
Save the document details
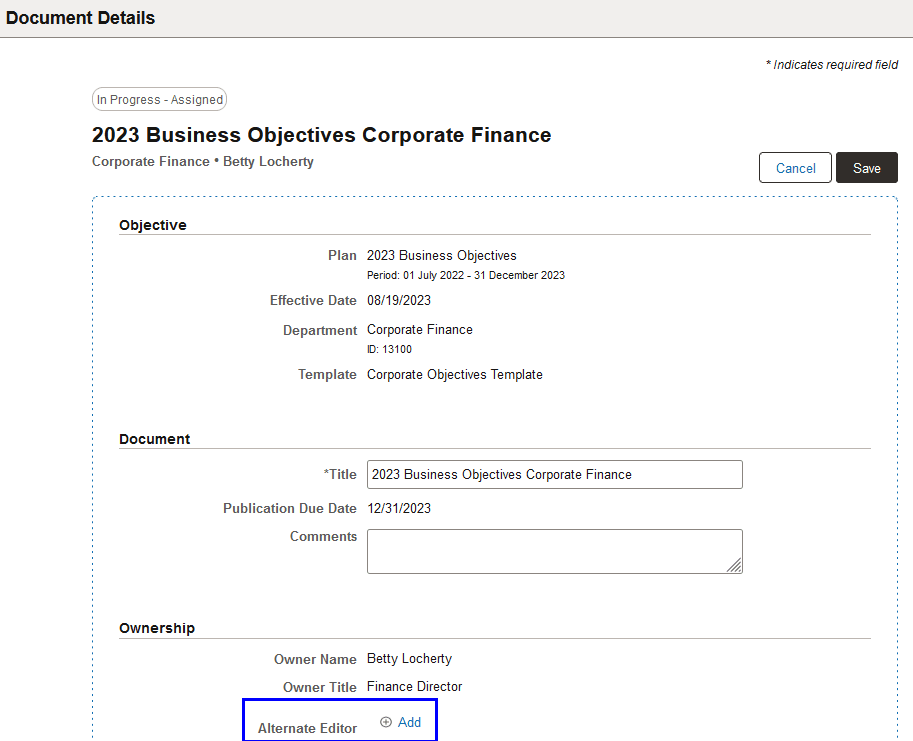click(866, 167)
